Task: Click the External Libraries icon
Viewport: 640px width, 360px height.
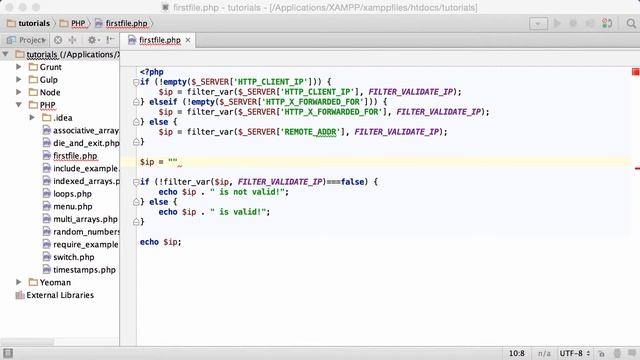Action: [20, 295]
